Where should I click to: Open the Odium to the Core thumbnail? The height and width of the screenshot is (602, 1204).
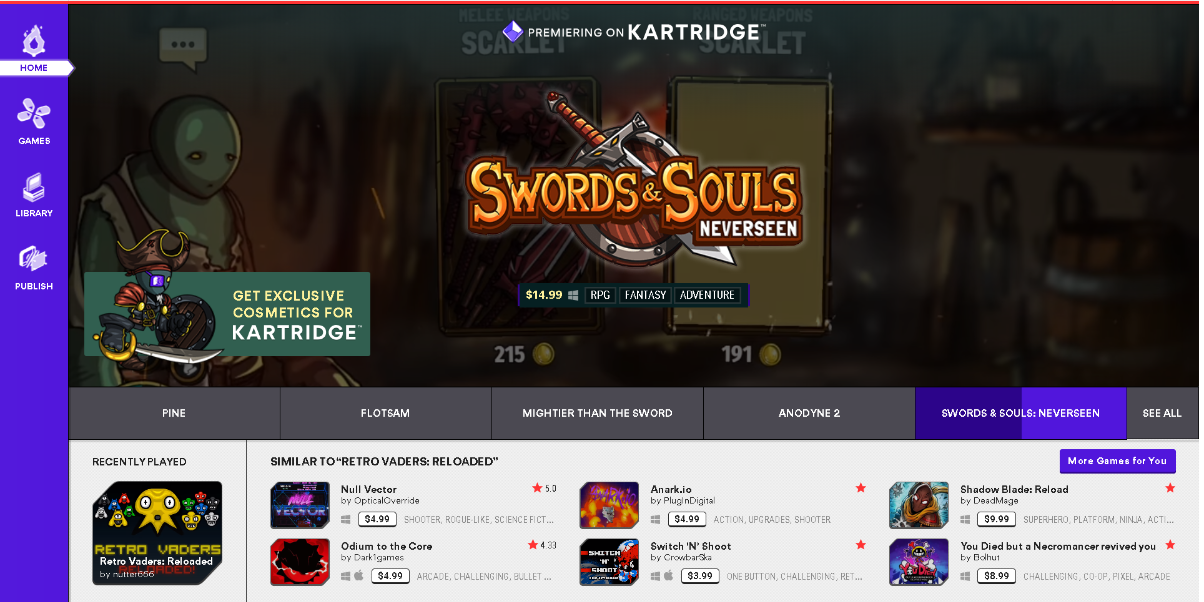pyautogui.click(x=300, y=562)
